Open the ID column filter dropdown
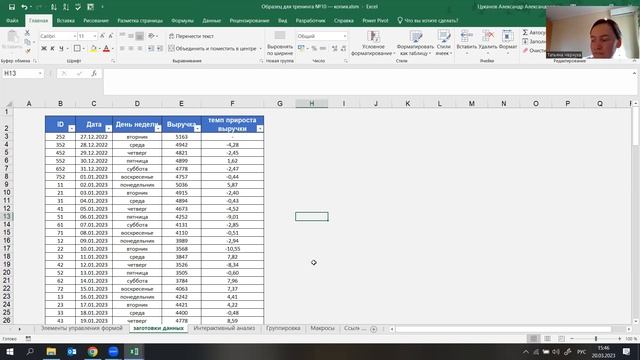Screen dimensions: 640x360 pos(71,129)
